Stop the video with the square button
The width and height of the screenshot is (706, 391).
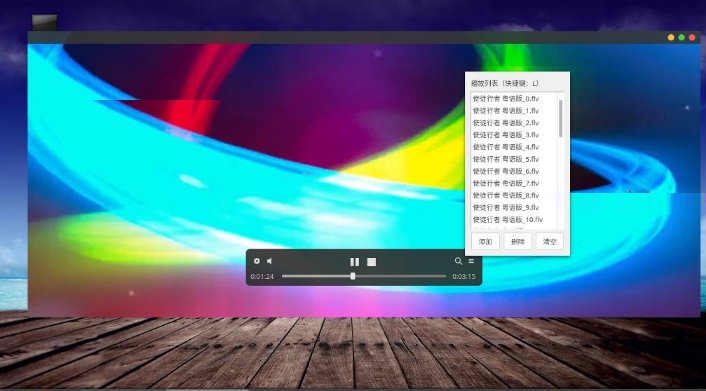(x=371, y=262)
